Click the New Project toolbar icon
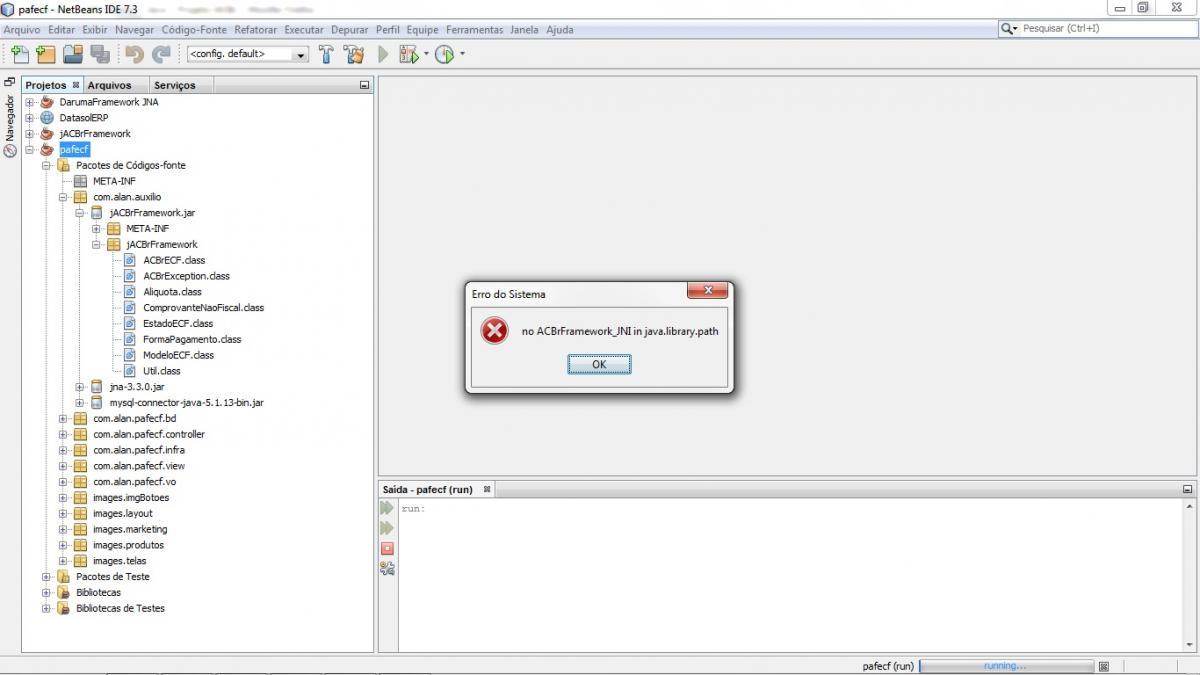Image resolution: width=1200 pixels, height=675 pixels. click(45, 54)
